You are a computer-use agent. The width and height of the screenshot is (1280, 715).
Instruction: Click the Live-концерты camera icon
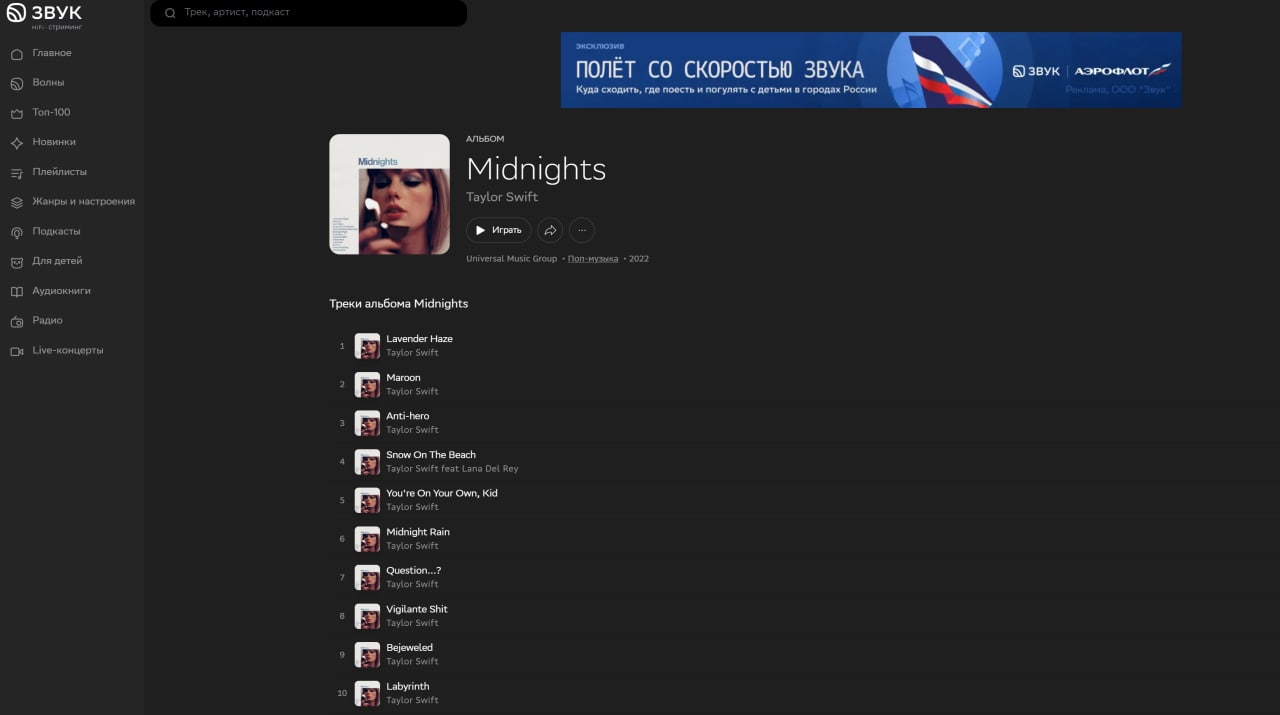16,351
